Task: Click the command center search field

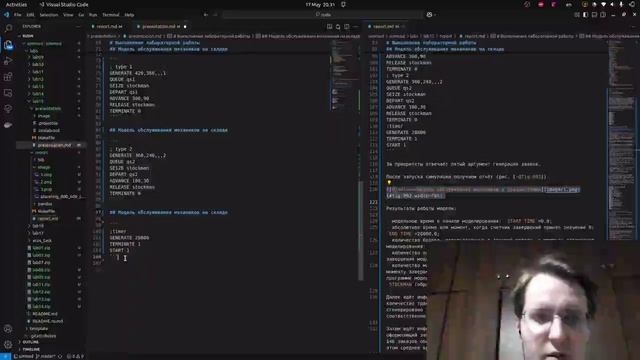Action: 323,15
